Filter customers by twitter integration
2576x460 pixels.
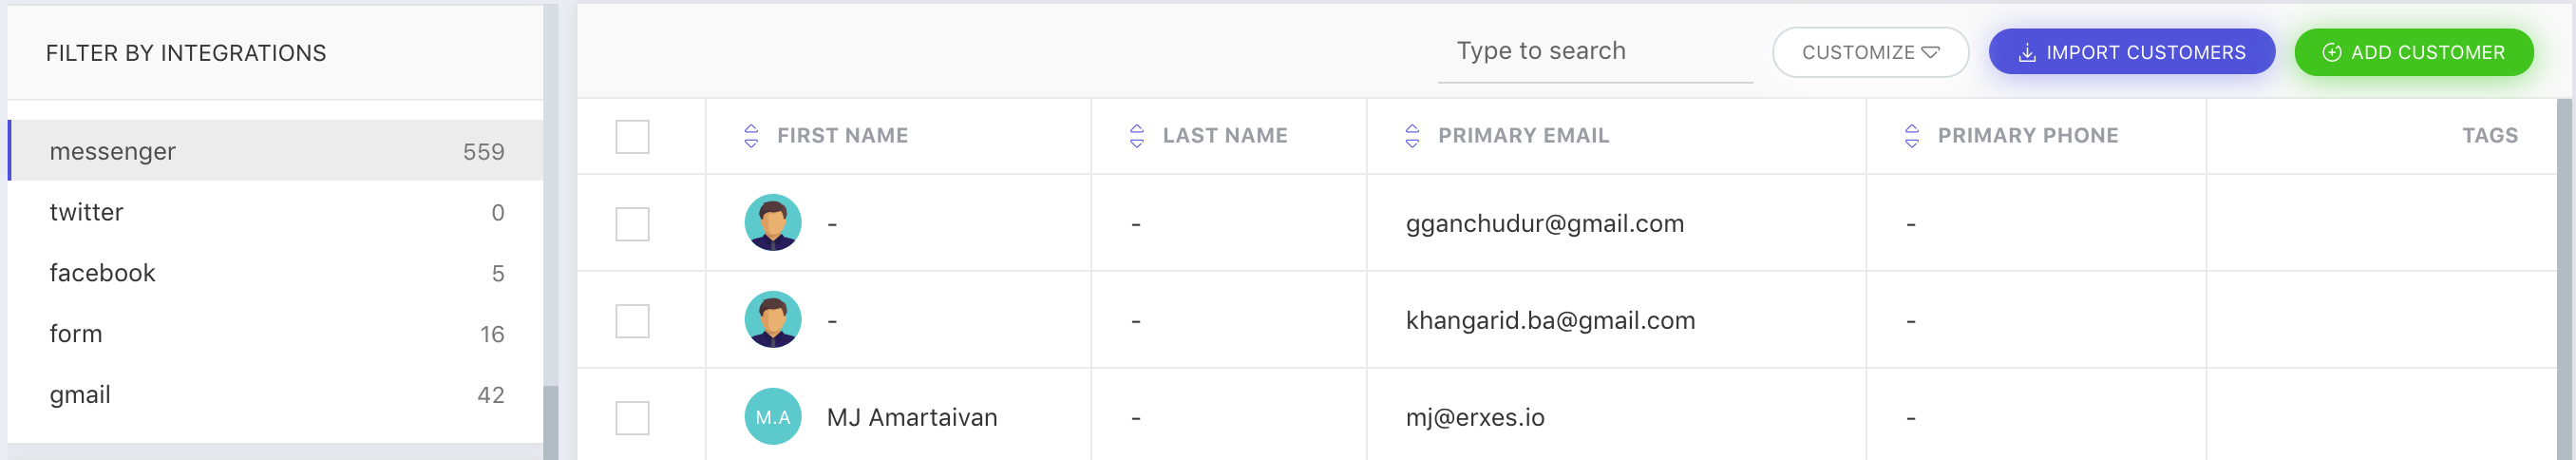tap(276, 212)
